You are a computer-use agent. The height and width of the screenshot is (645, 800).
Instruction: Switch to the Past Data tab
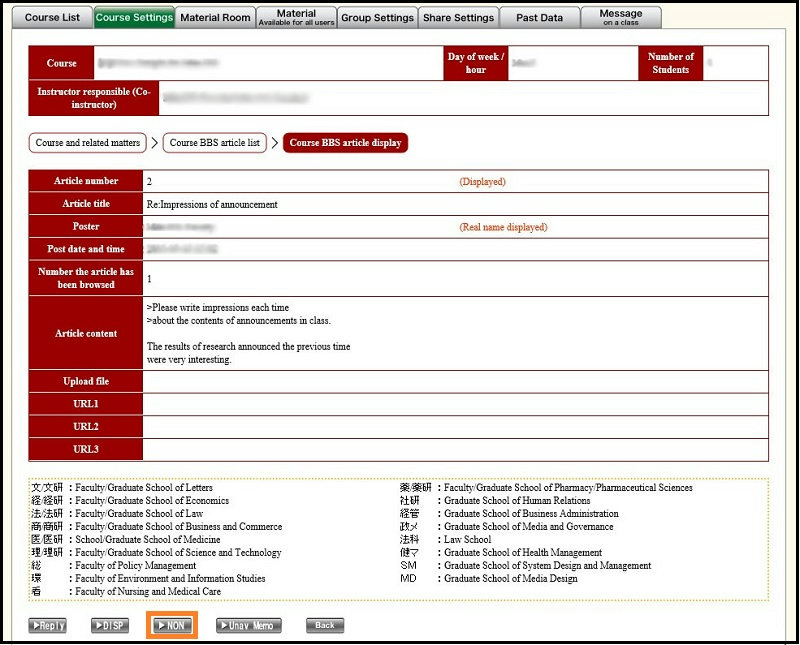point(539,17)
